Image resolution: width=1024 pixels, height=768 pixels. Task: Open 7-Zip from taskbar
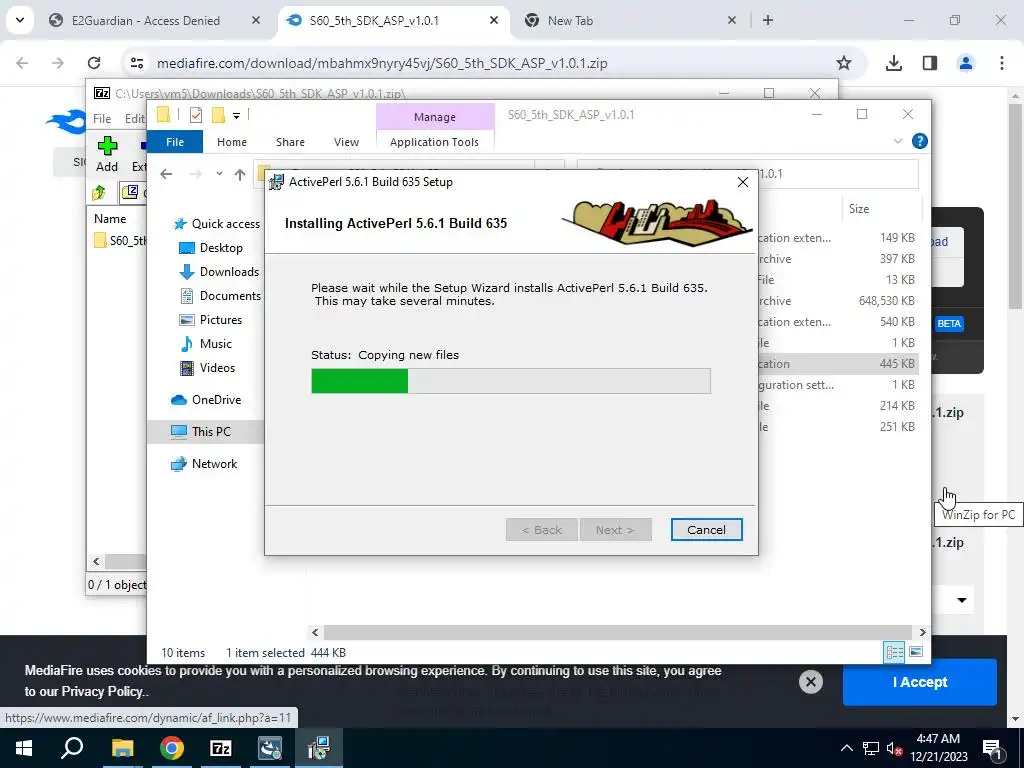click(221, 748)
